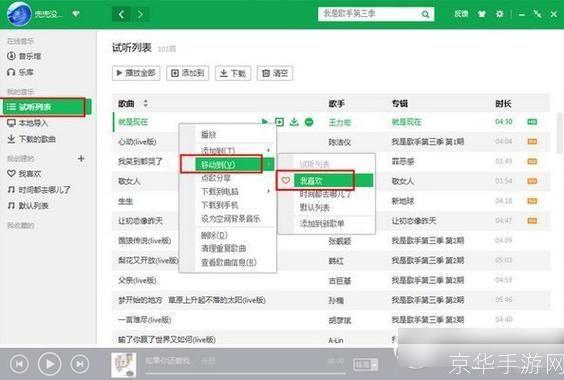Open the sidebar playlist 时间都去哪儿了
Image resolution: width=564 pixels, height=380 pixels.
click(39, 190)
